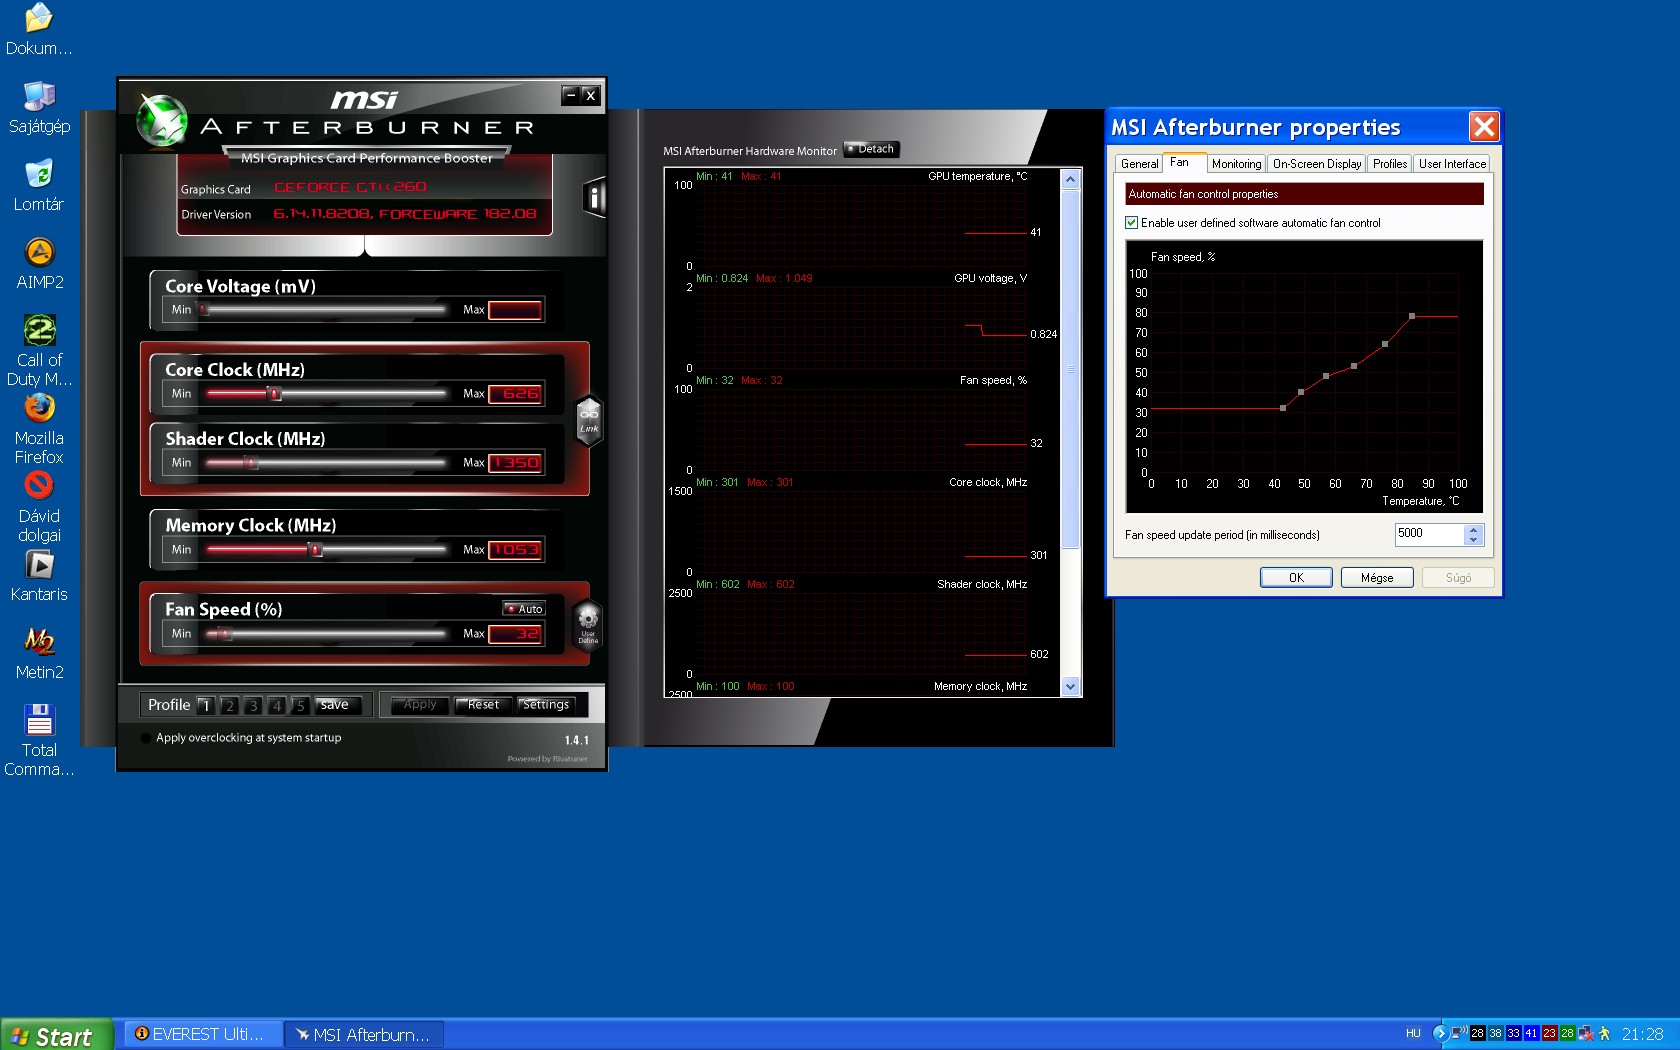Enable user defined software automatic fan control
The height and width of the screenshot is (1050, 1680).
[x=1132, y=223]
